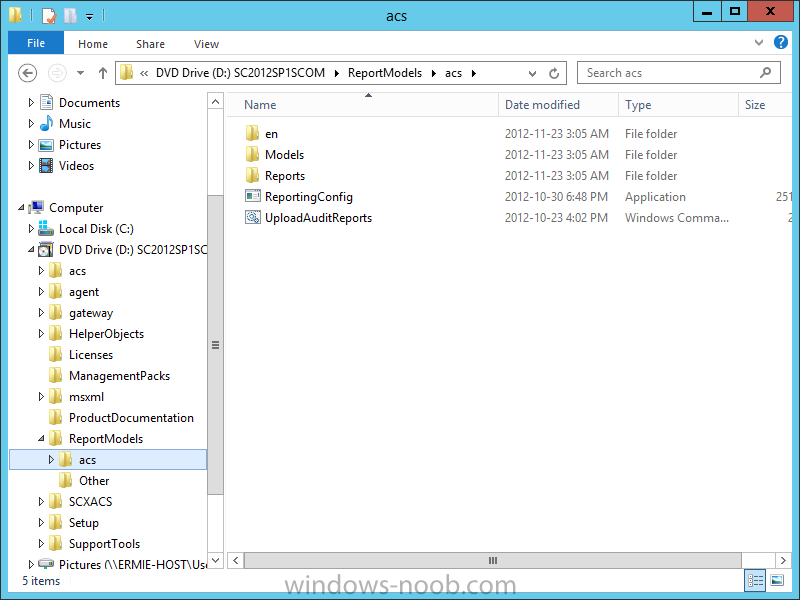Refresh the current folder view
This screenshot has height=600, width=800.
point(554,73)
